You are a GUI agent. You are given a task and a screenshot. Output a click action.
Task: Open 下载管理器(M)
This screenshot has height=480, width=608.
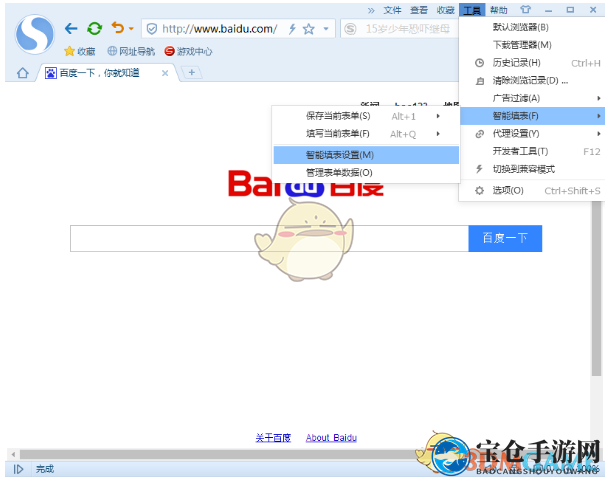[532, 45]
